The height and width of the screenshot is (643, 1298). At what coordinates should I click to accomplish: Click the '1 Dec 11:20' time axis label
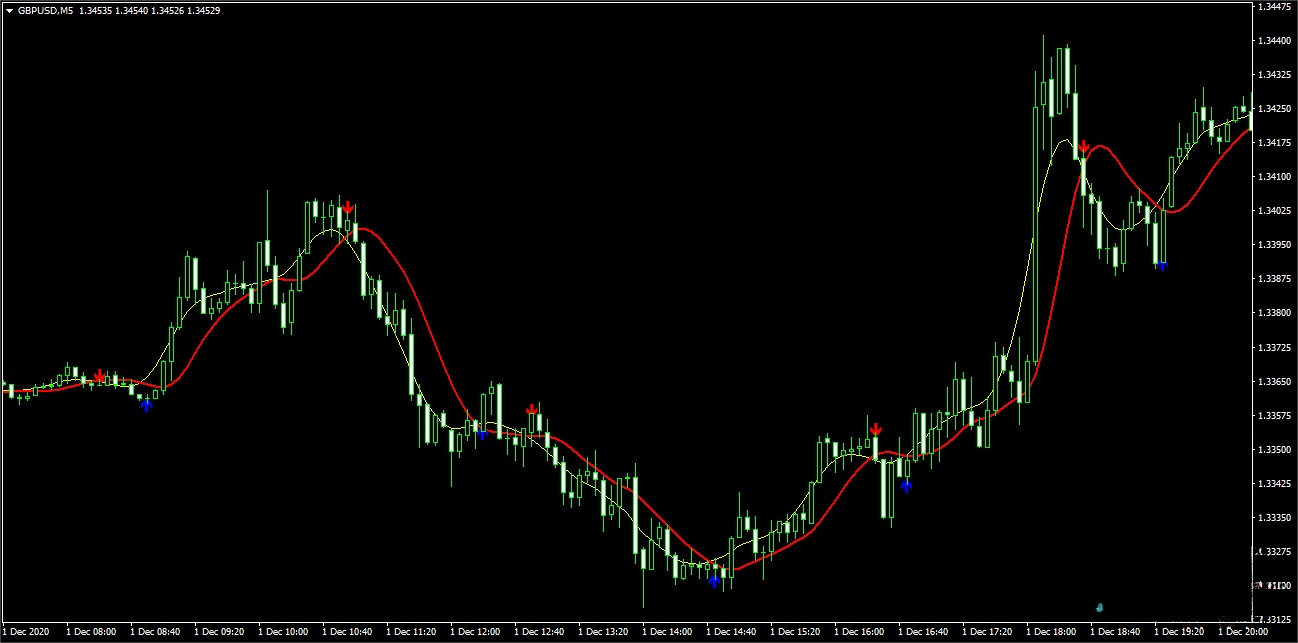(x=411, y=632)
